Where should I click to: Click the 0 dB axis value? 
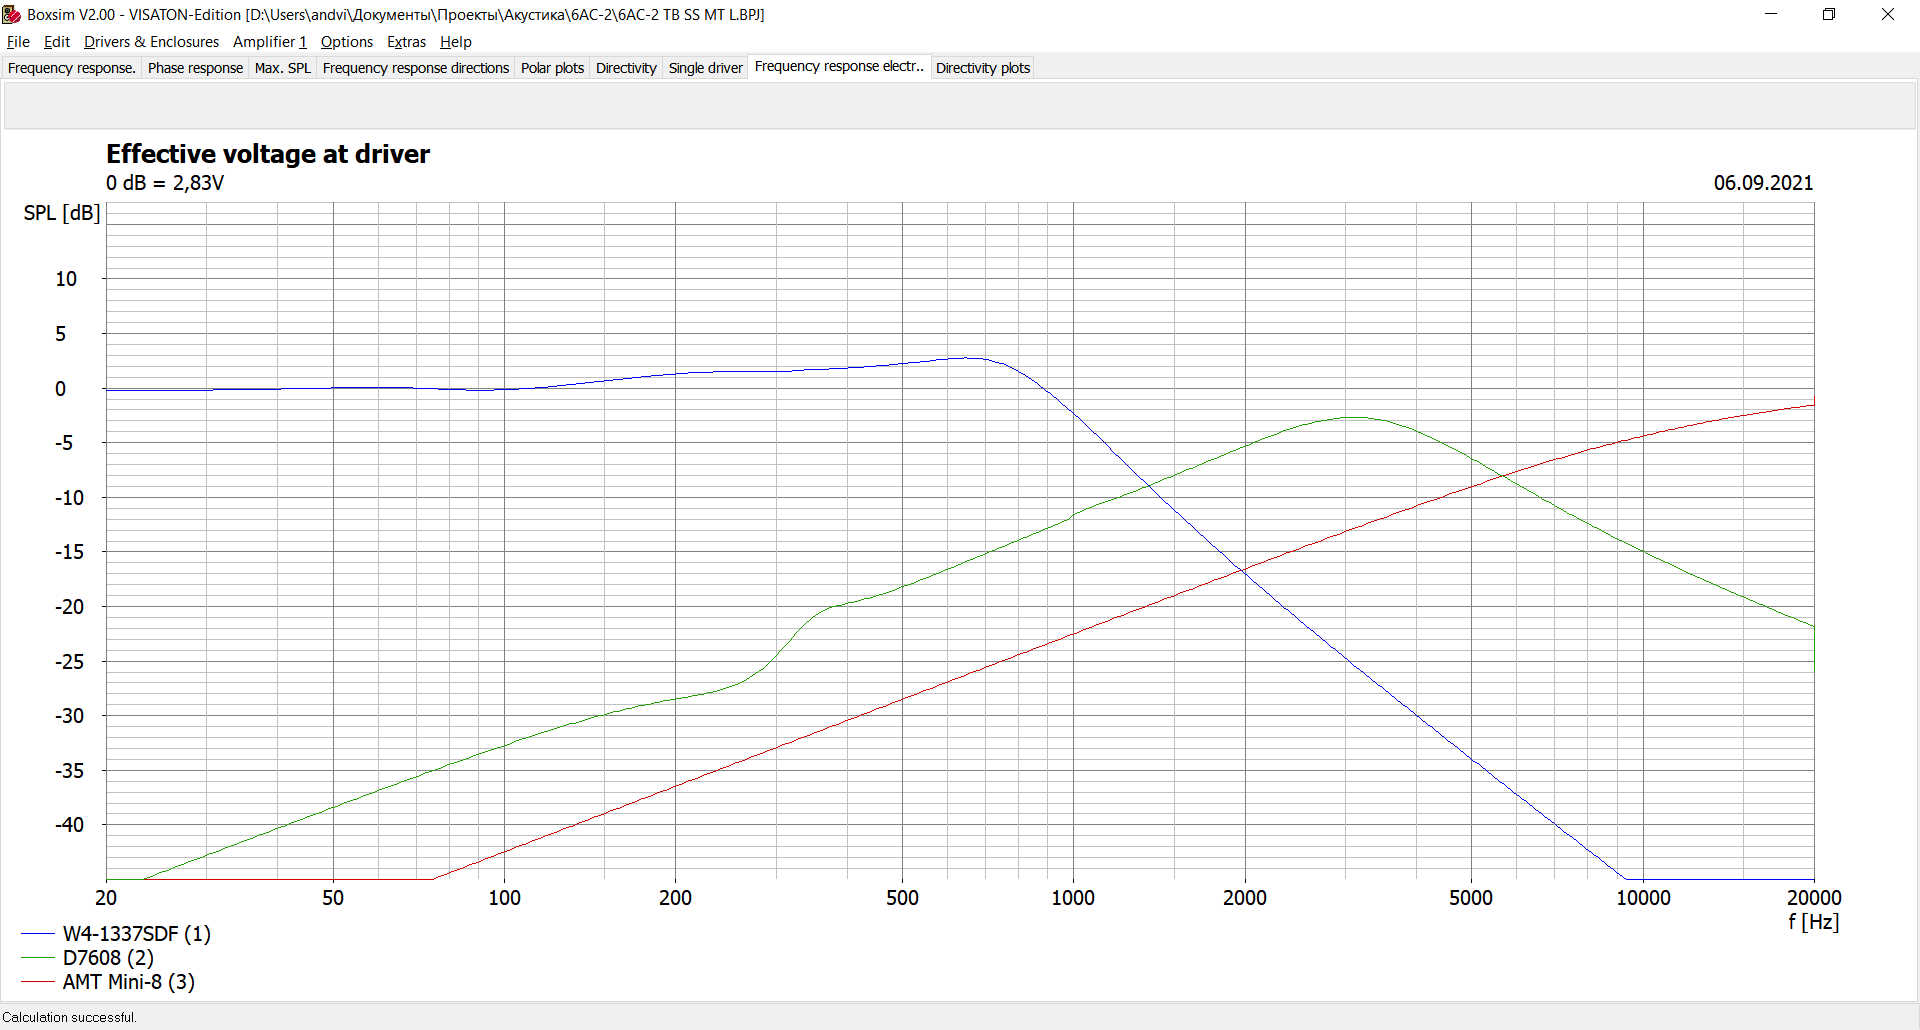(x=60, y=389)
